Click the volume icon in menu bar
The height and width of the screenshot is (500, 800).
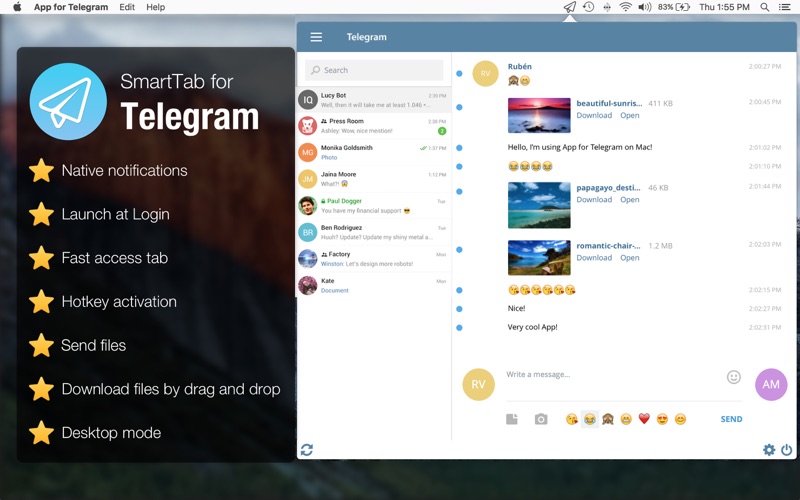click(x=644, y=7)
